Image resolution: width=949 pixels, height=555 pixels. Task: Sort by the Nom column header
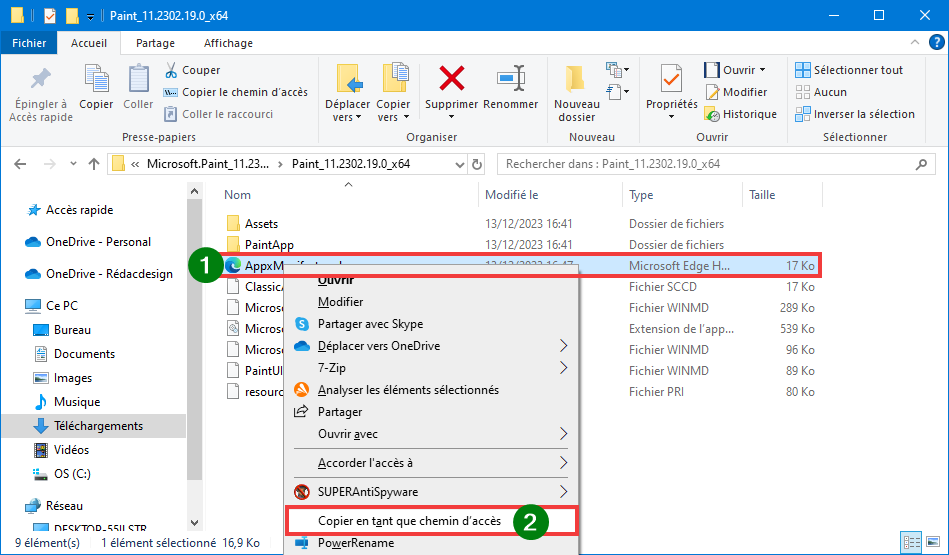coord(237,195)
